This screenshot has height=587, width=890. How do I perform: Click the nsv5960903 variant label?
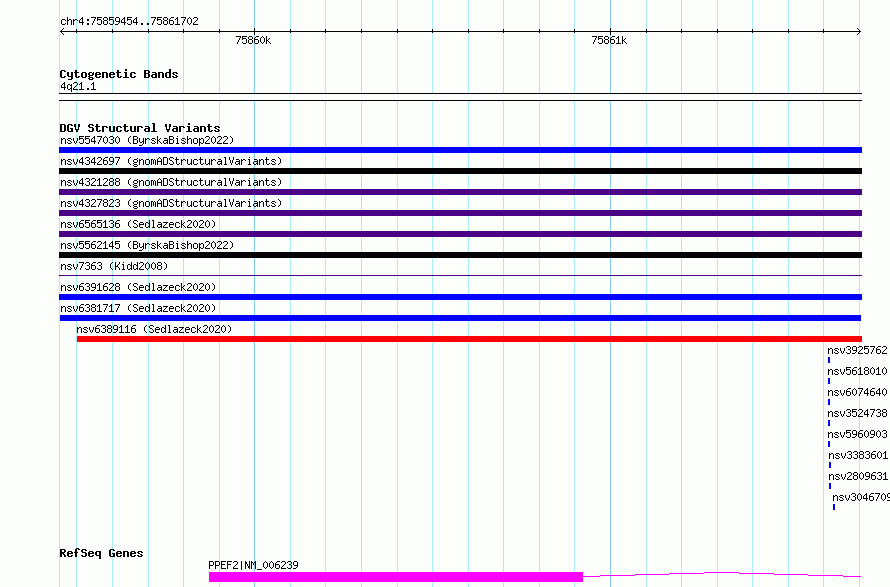pyautogui.click(x=857, y=434)
